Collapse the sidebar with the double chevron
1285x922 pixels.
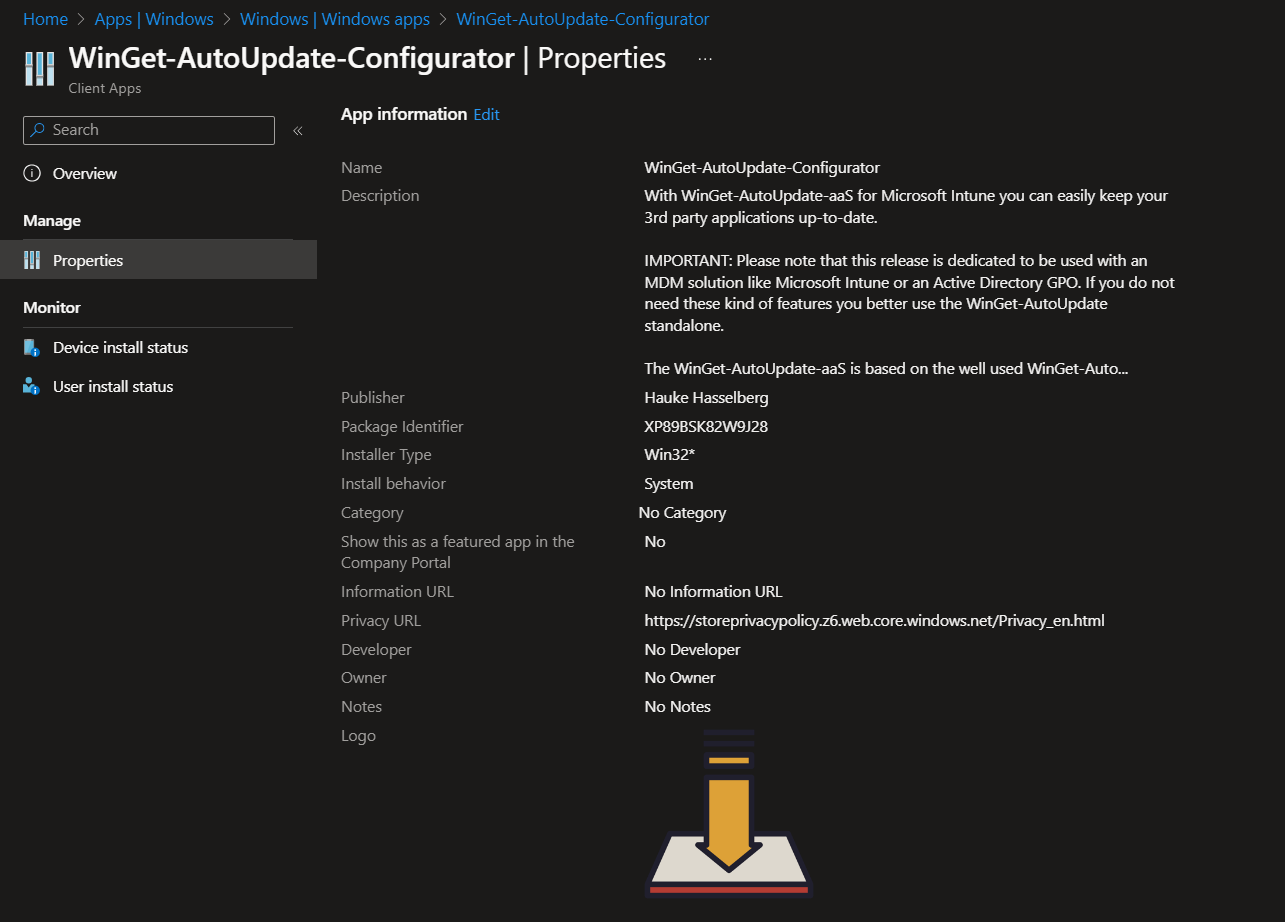point(297,131)
